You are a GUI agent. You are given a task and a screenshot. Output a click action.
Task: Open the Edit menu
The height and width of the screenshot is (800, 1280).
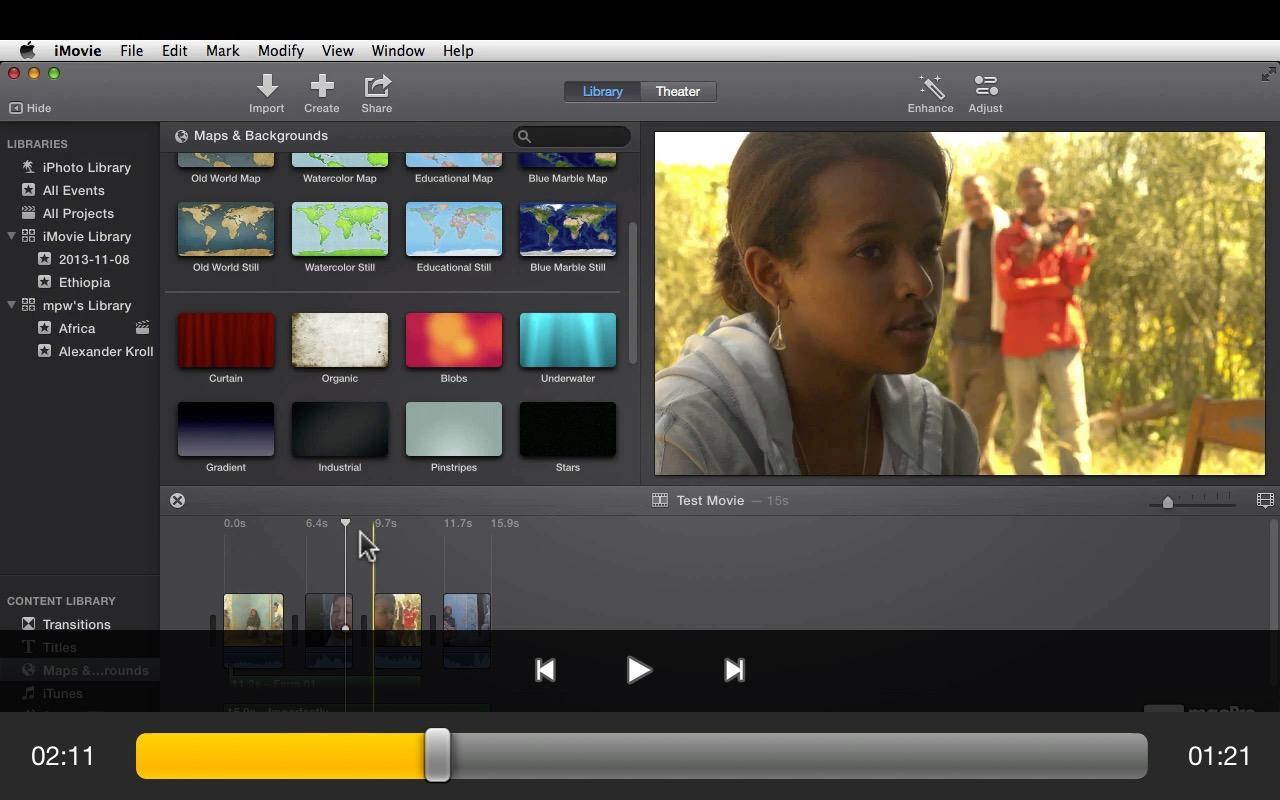click(175, 50)
